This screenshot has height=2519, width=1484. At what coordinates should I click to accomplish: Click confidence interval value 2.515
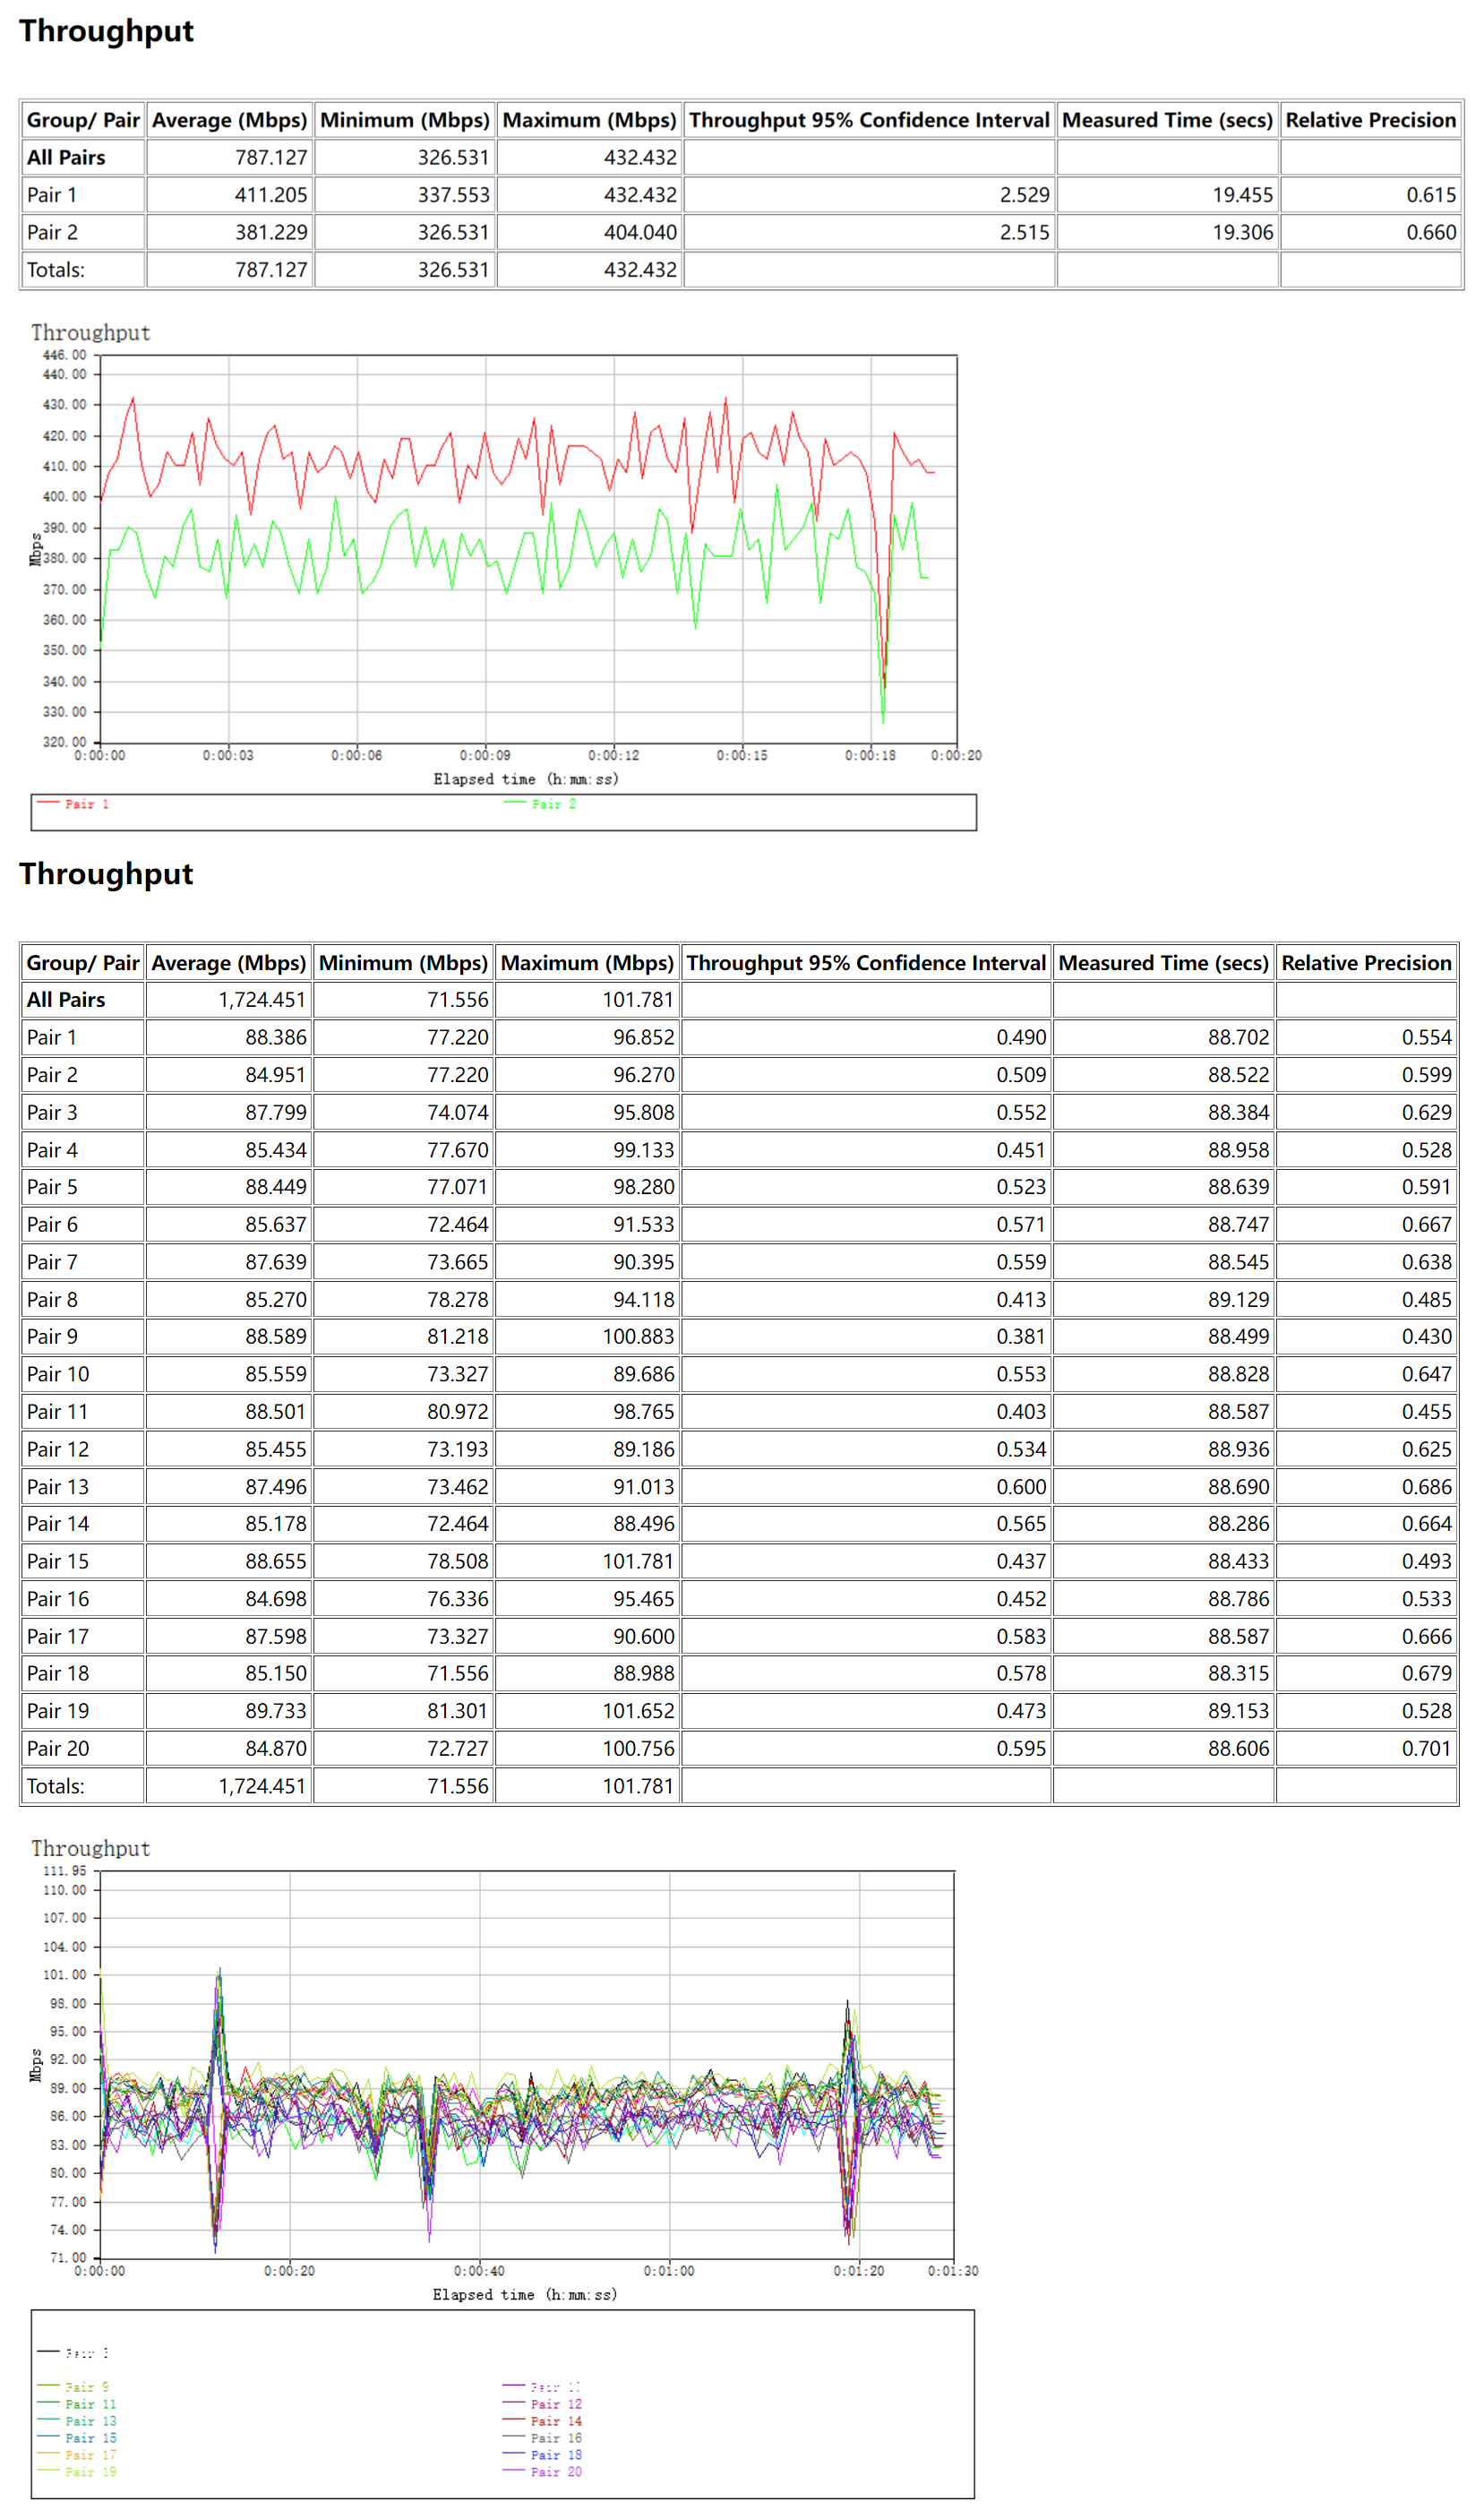pyautogui.click(x=869, y=232)
